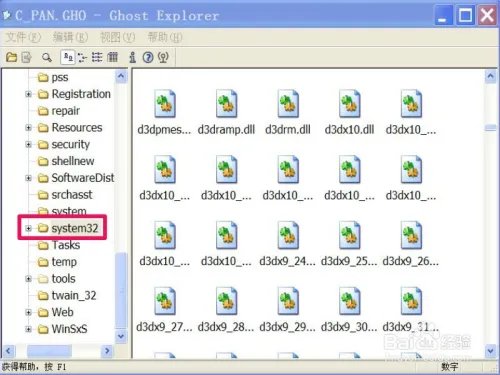Switch to large icons view in toolbar
This screenshot has width=500, height=375.
tap(68, 57)
